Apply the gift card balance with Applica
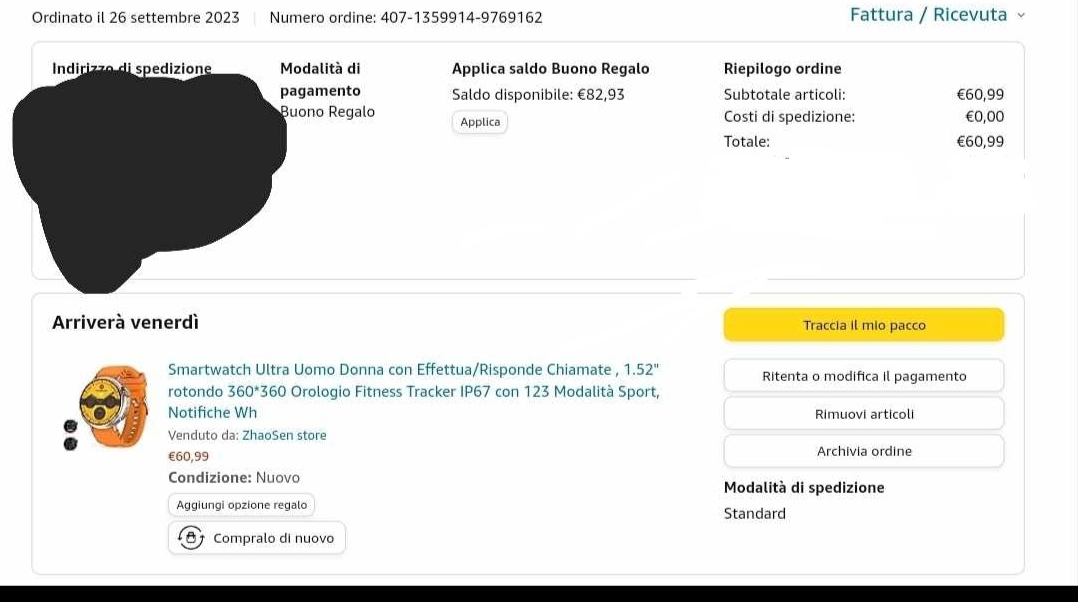 [x=480, y=122]
